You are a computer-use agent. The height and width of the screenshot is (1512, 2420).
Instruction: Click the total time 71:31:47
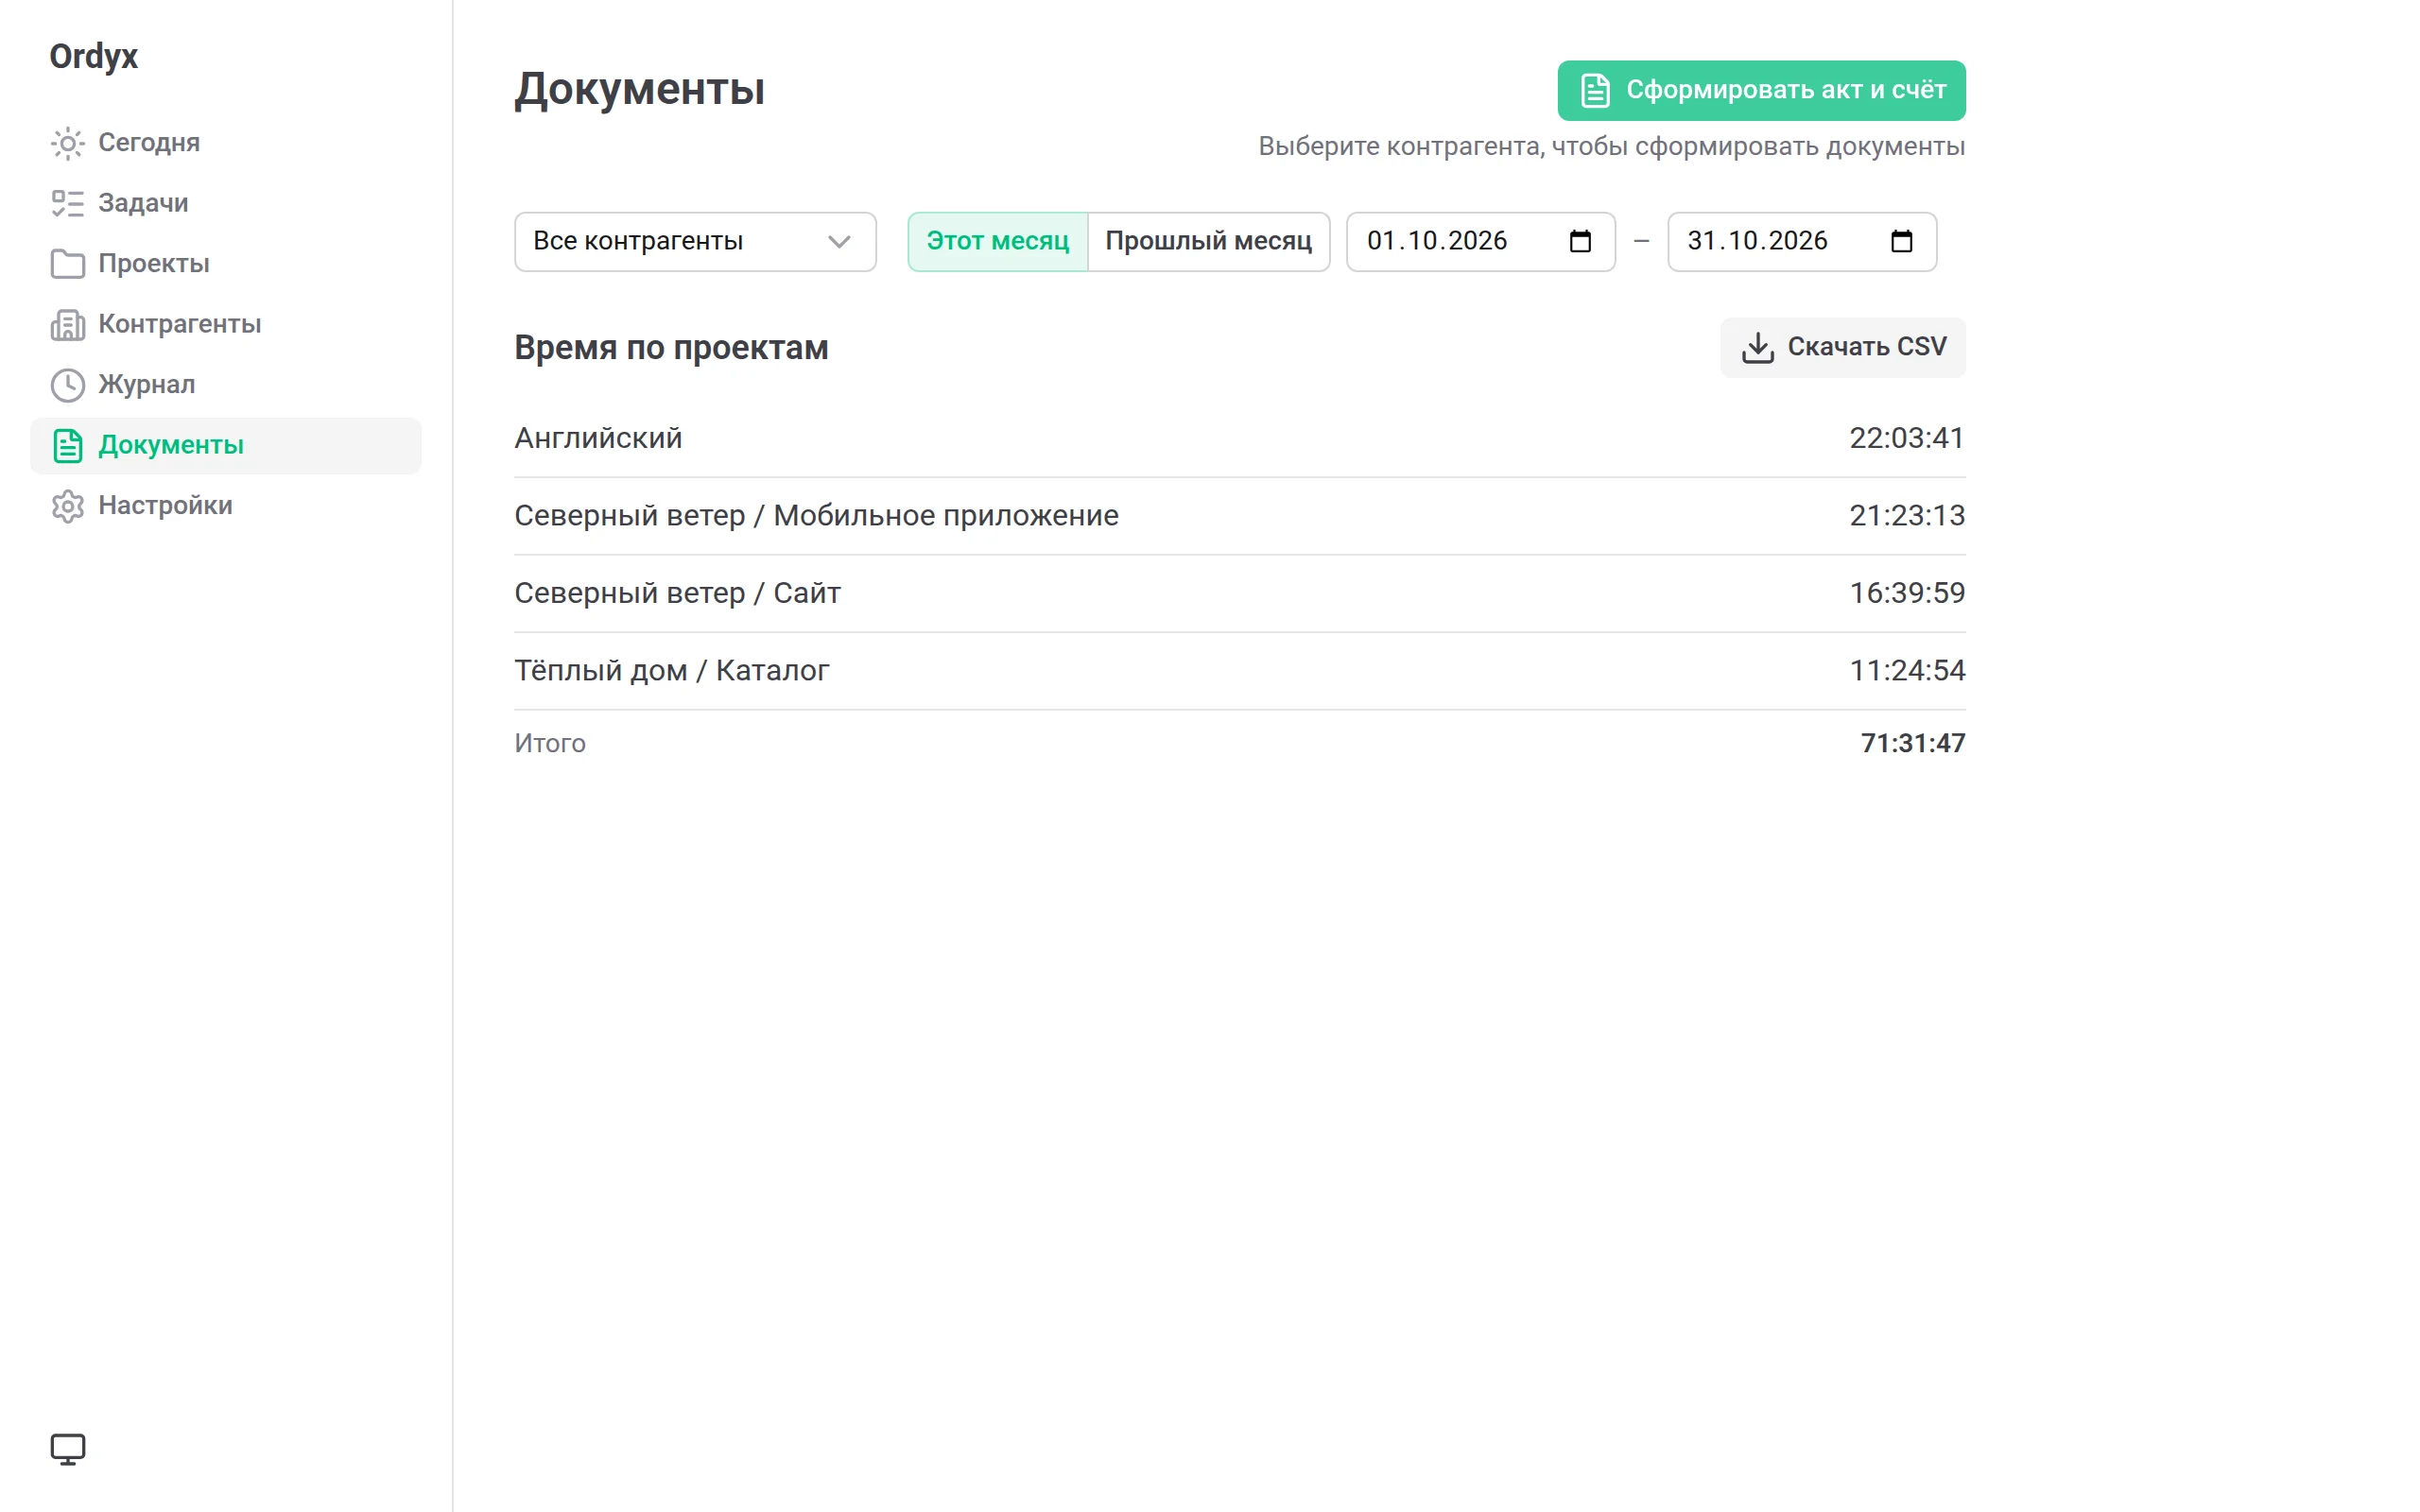tap(1912, 743)
